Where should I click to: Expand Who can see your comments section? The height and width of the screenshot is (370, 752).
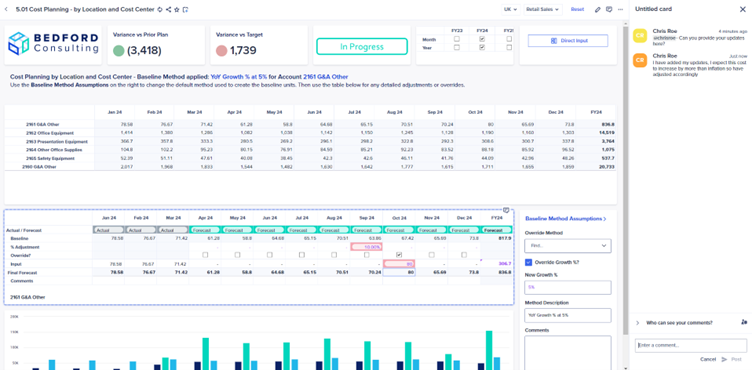pyautogui.click(x=638, y=323)
